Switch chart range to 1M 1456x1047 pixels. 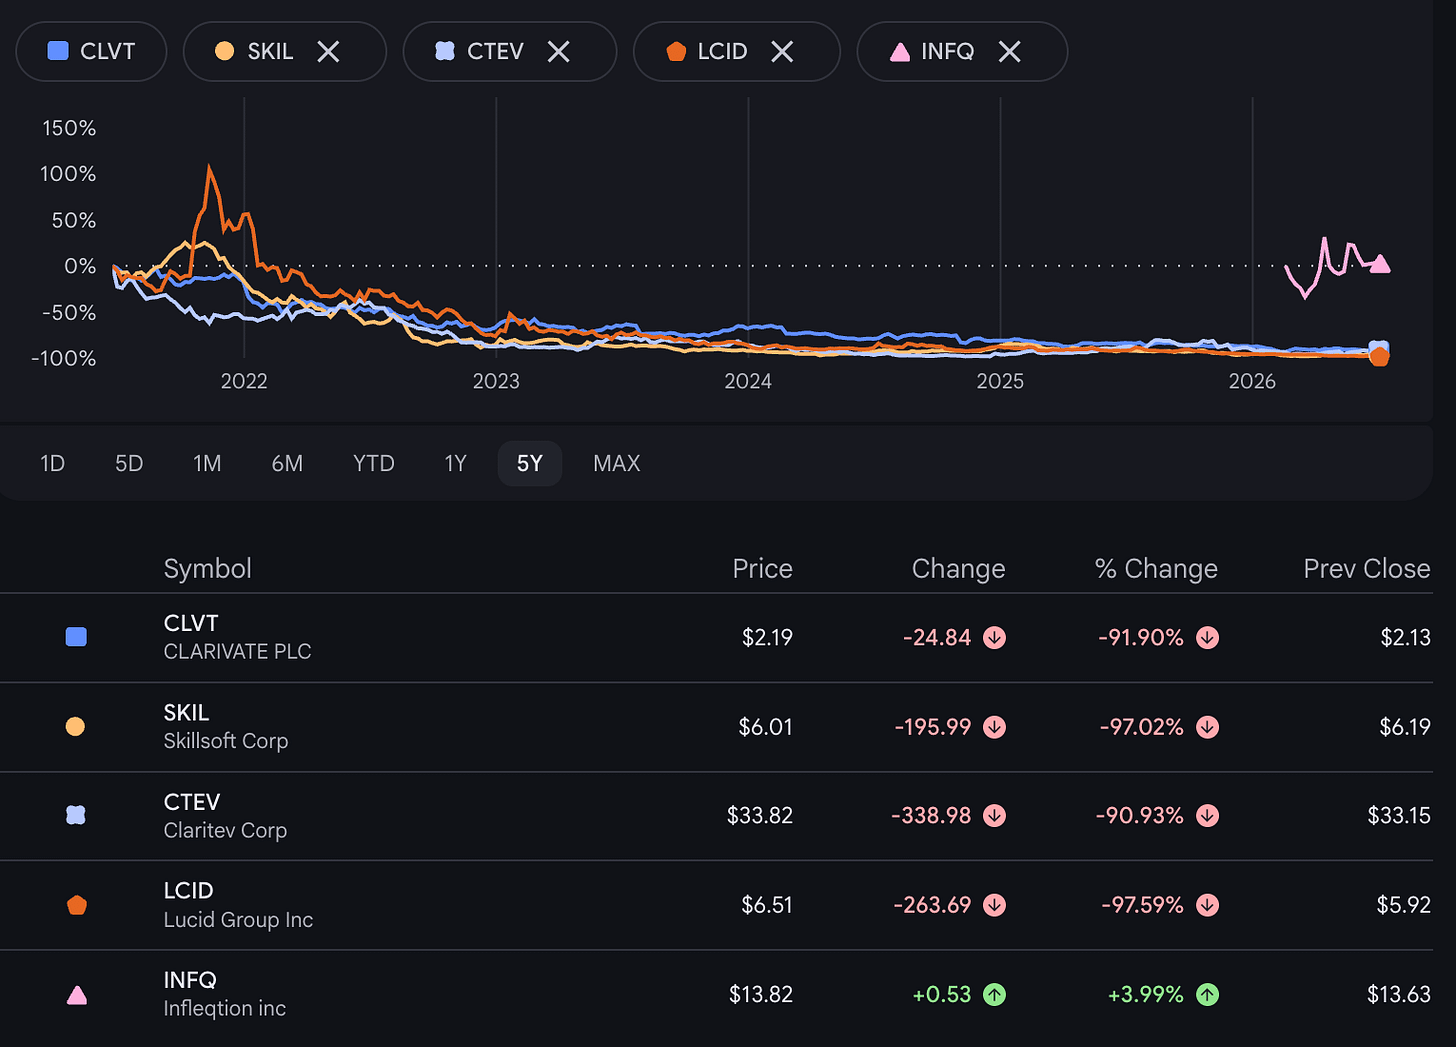[207, 463]
